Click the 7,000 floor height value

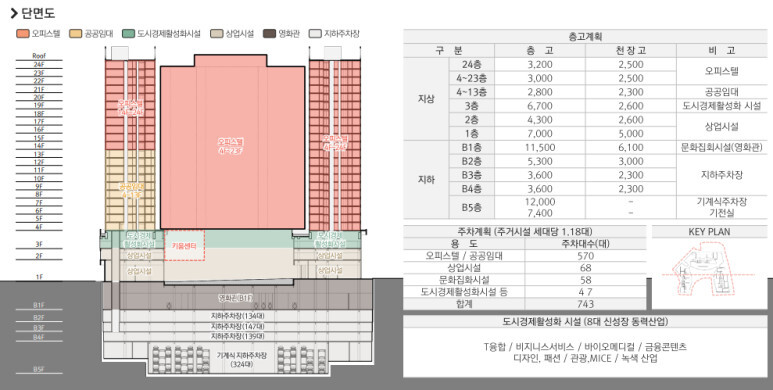pyautogui.click(x=540, y=134)
